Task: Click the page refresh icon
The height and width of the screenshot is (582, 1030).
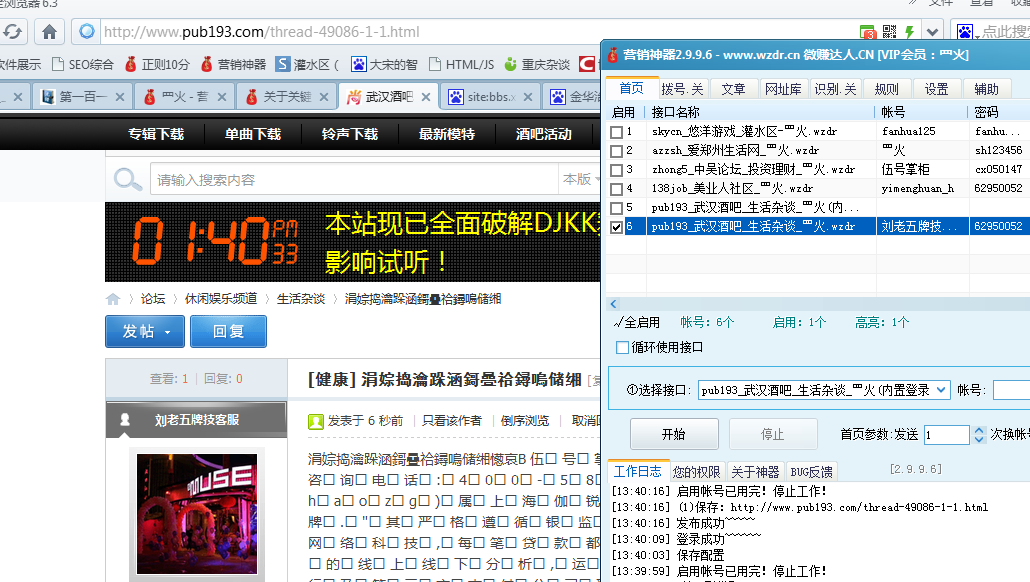Action: [x=13, y=31]
